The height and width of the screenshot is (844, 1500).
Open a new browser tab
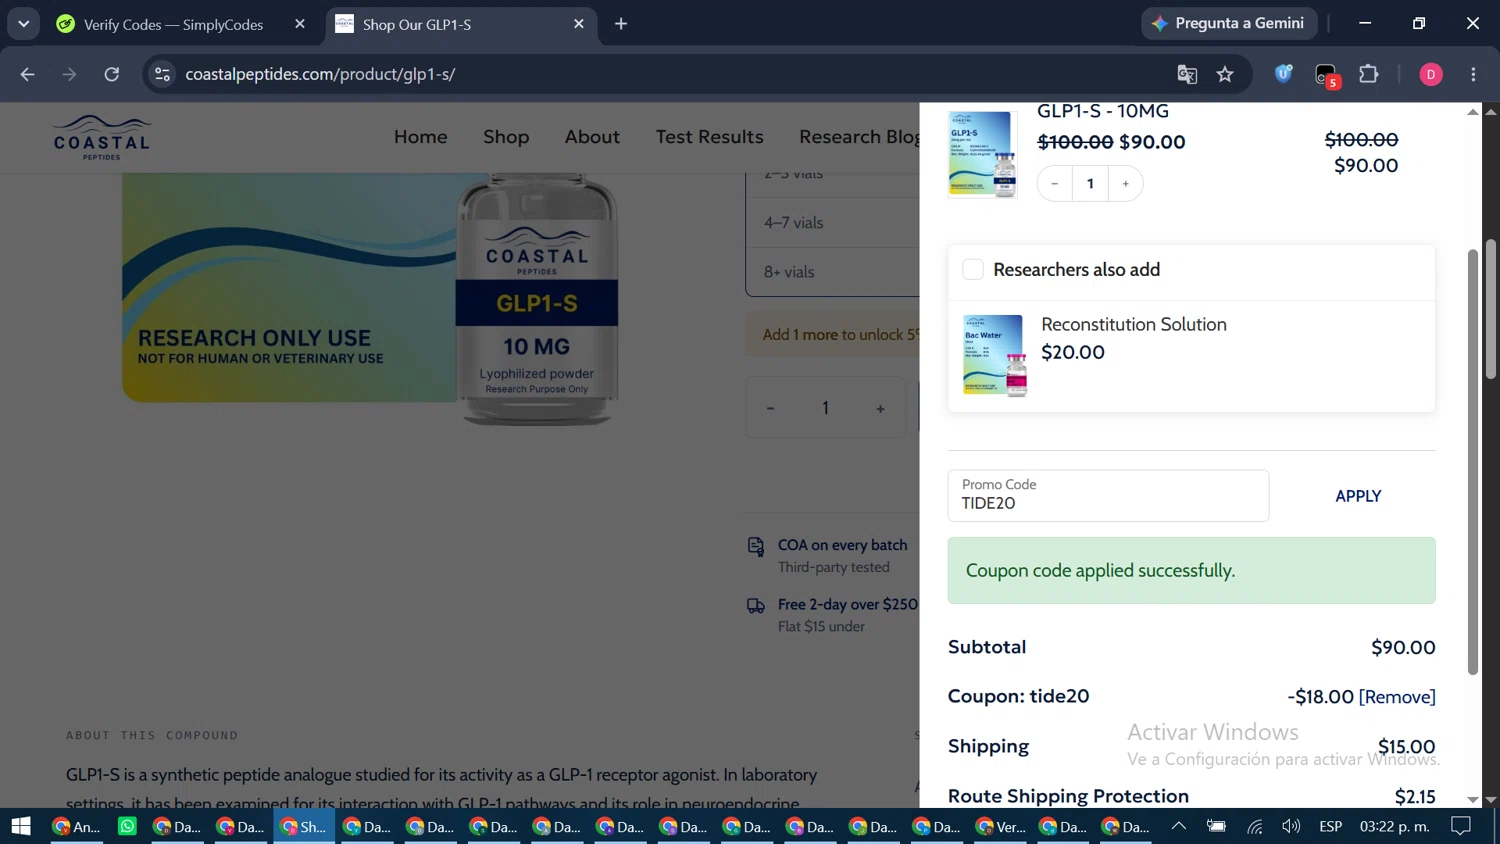coord(621,24)
